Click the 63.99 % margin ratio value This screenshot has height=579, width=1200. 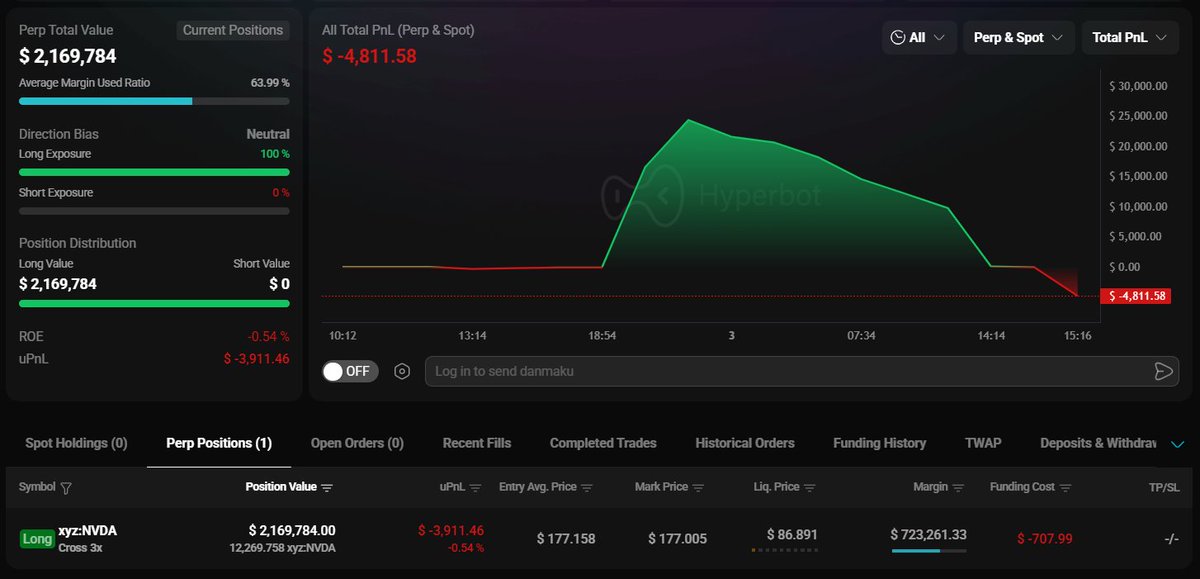[270, 83]
